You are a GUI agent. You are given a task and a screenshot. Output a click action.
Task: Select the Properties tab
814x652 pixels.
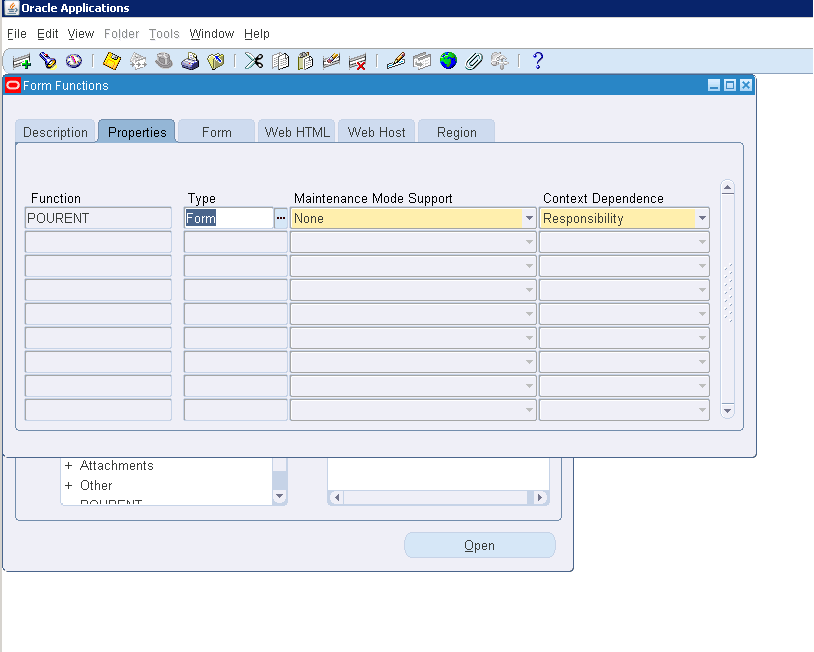pos(137,132)
